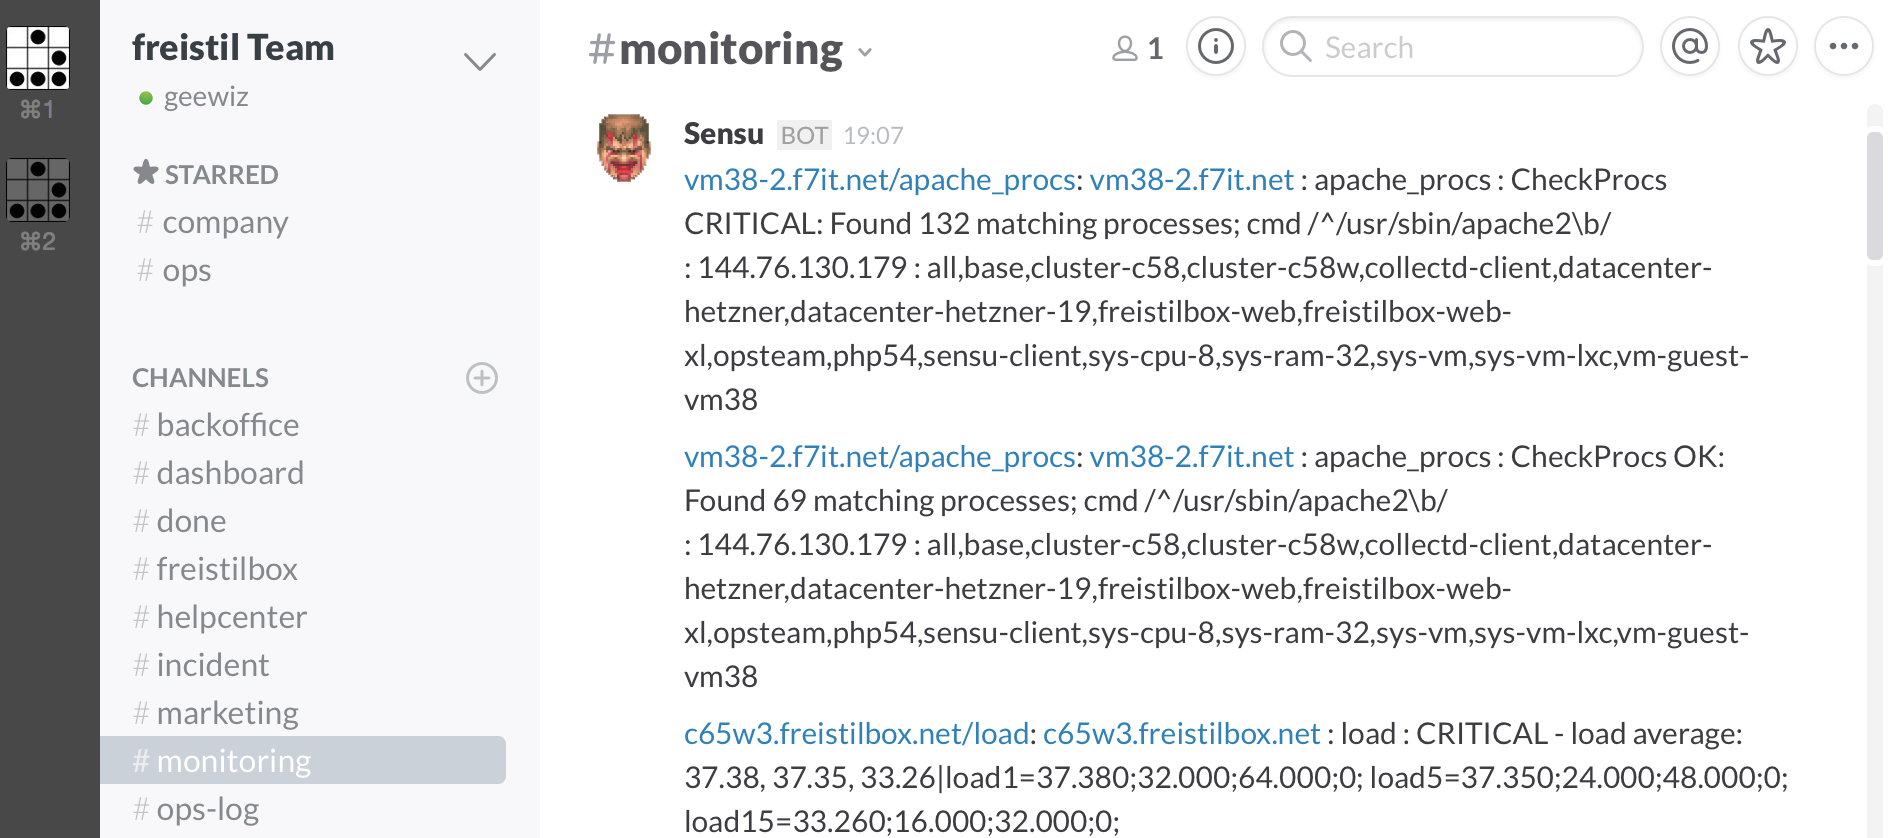Viewport: 1892px width, 838px height.
Task: Select the #ops-log channel
Action: pos(207,809)
